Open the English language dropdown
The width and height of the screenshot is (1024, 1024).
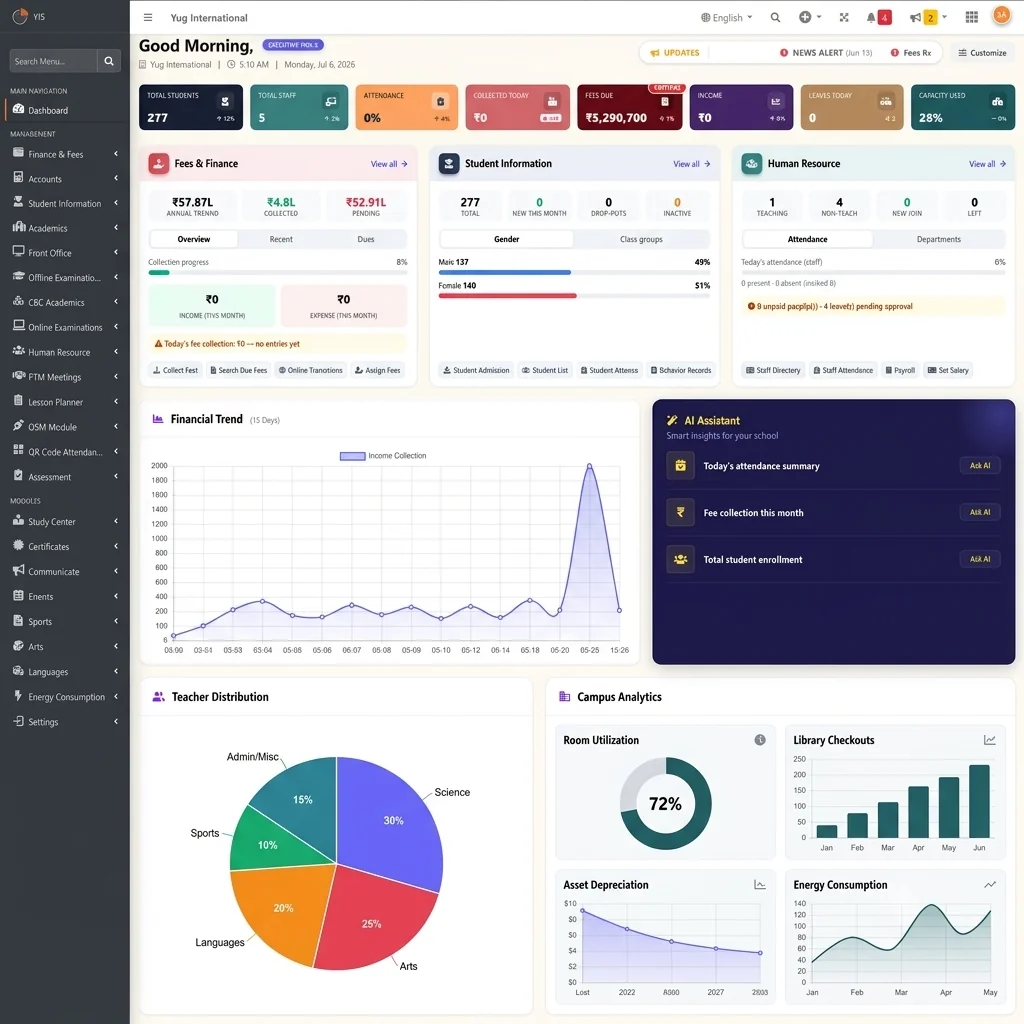point(727,18)
